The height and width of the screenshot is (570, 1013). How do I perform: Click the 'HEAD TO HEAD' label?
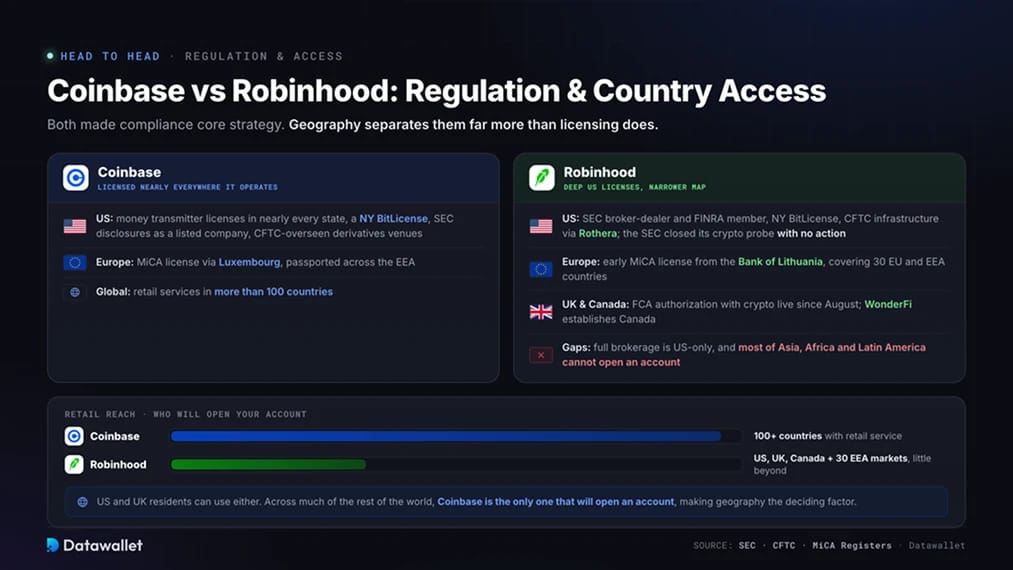point(110,56)
